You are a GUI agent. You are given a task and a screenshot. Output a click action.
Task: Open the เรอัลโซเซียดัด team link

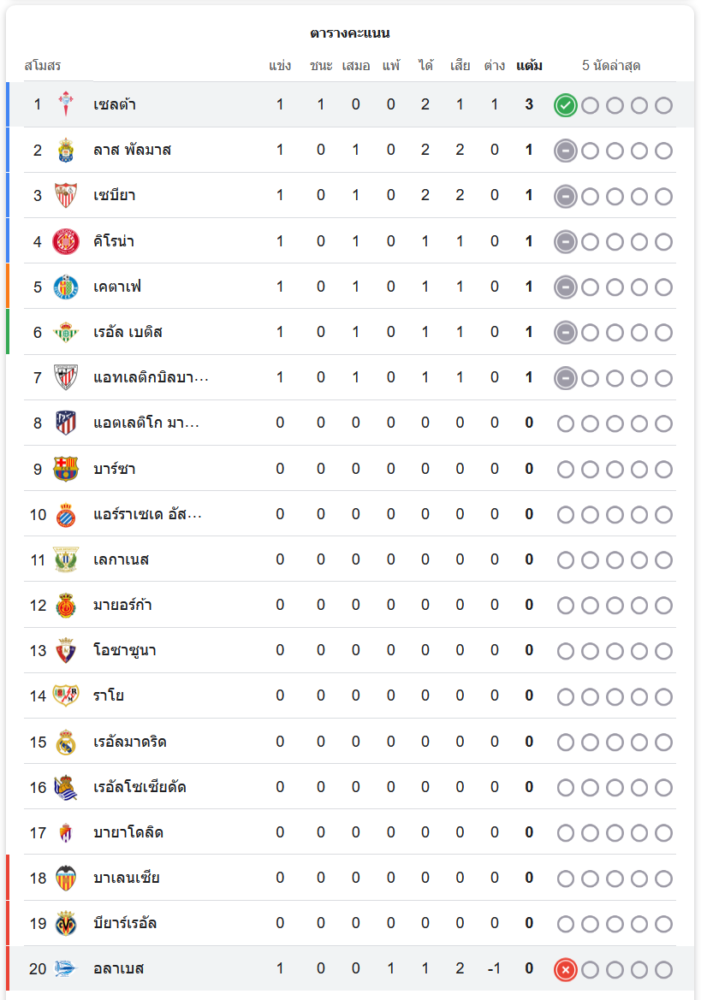(x=139, y=787)
